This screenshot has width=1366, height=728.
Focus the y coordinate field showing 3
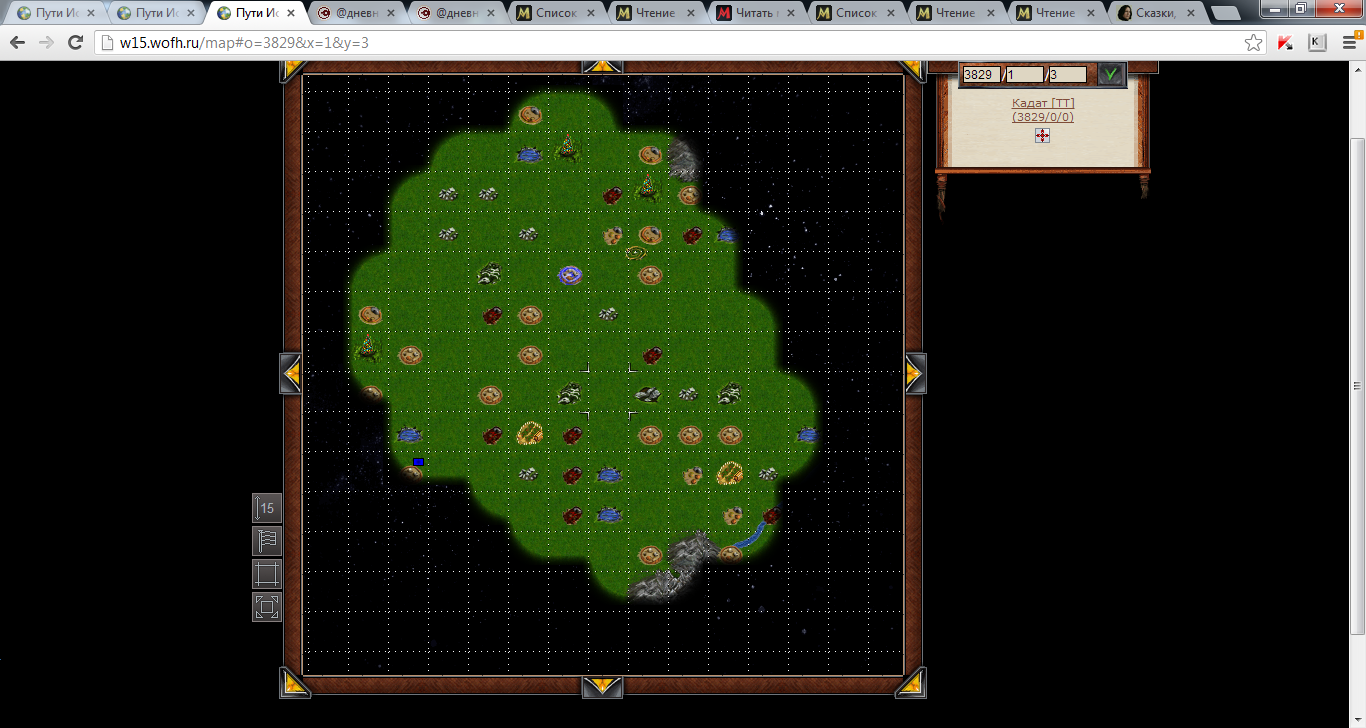(1067, 75)
